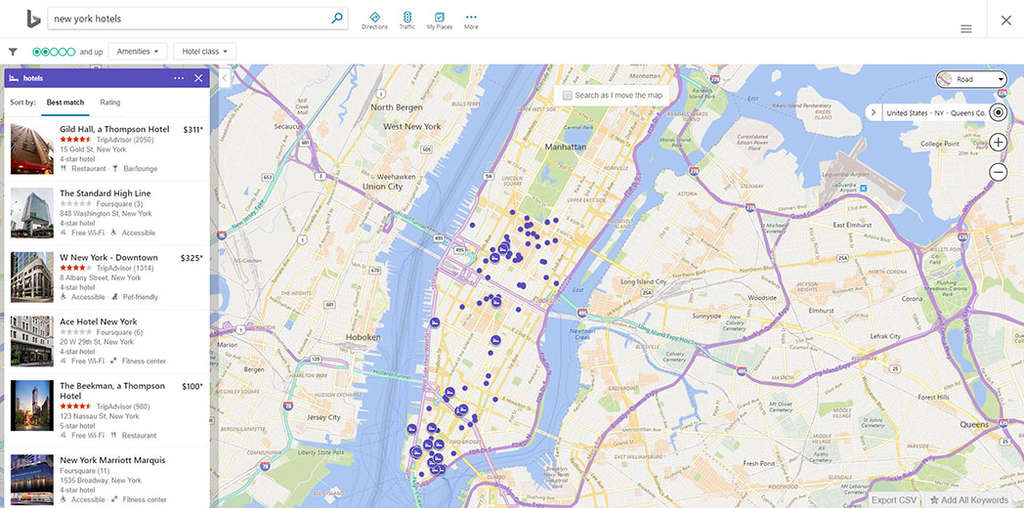The height and width of the screenshot is (508, 1024).
Task: Open the More options menu
Action: tap(471, 20)
